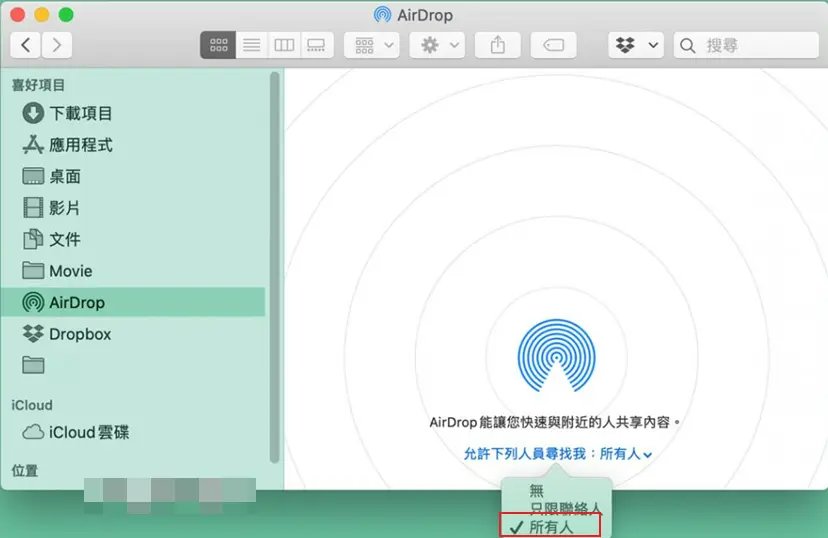Open 下載項目 in the sidebar

pos(133,113)
